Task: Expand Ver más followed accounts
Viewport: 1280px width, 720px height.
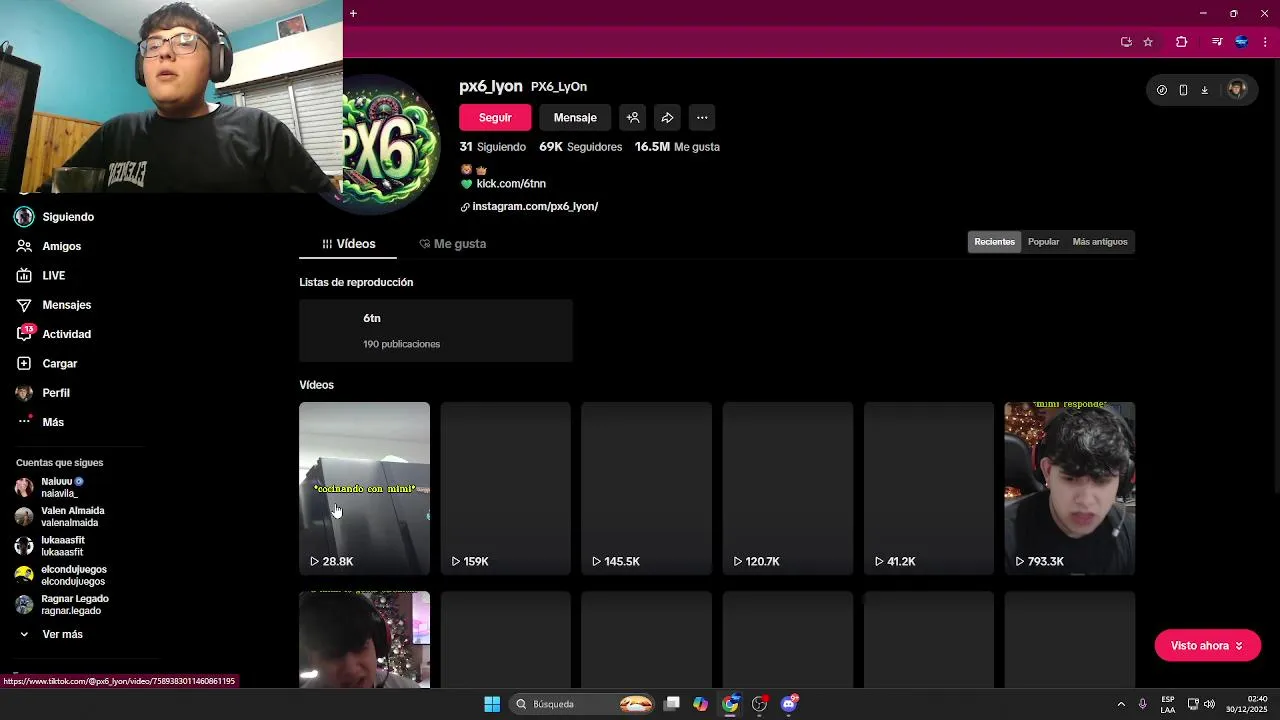Action: [50, 634]
